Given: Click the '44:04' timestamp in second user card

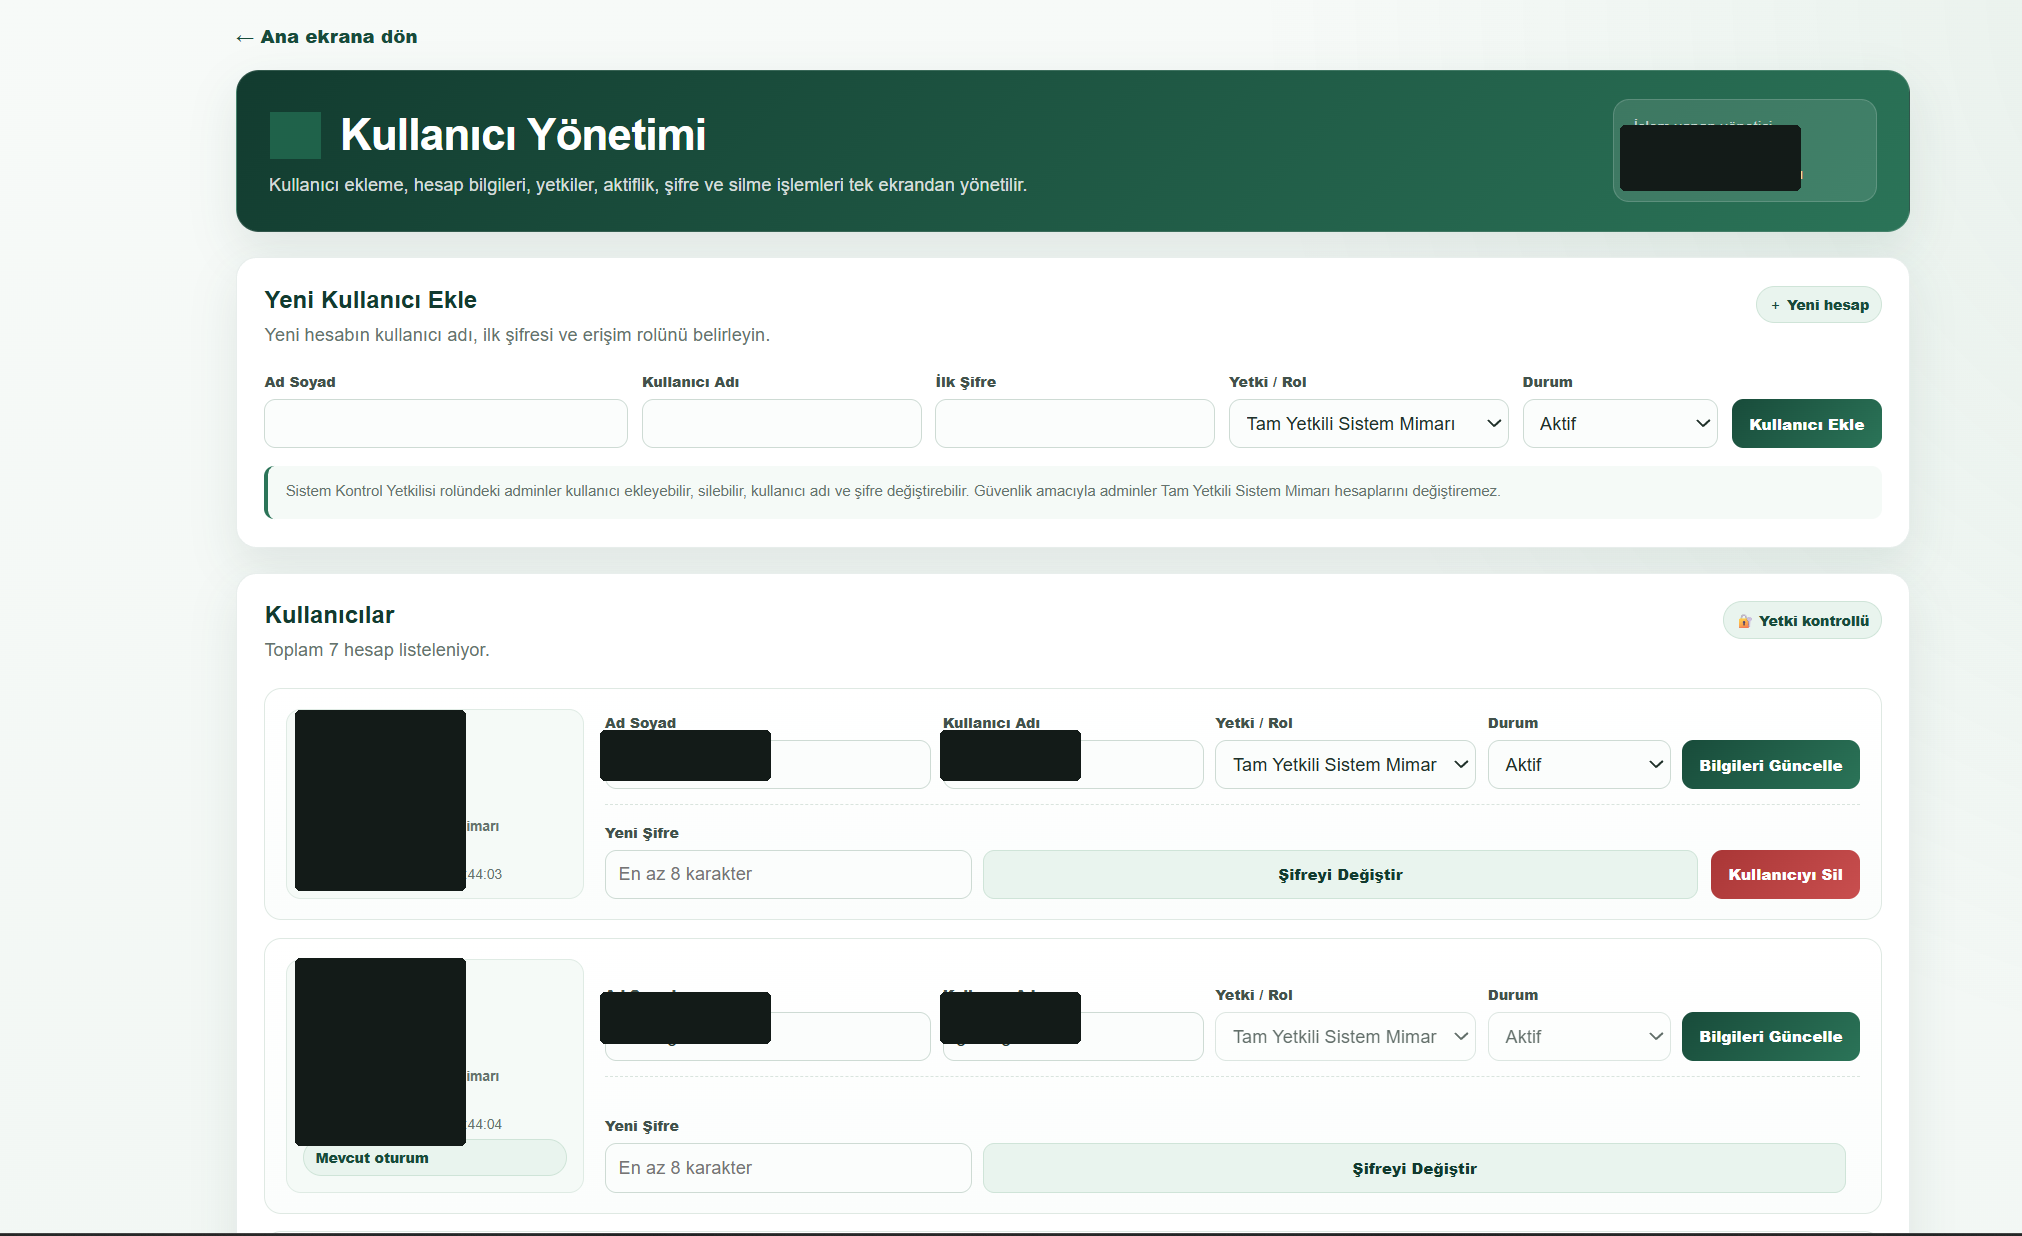Looking at the screenshot, I should point(485,1125).
